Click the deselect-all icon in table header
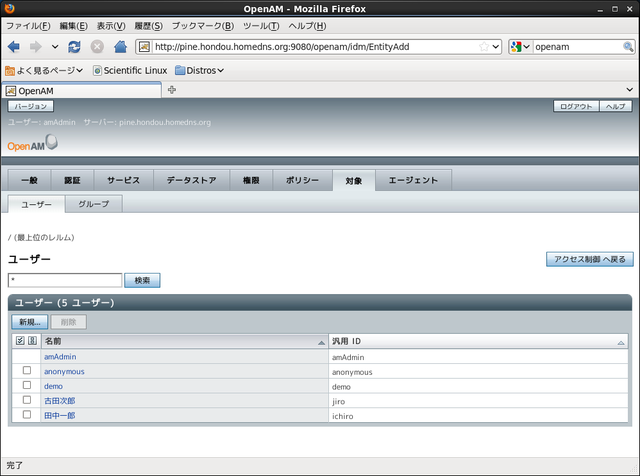The width and height of the screenshot is (640, 476). coord(33,341)
